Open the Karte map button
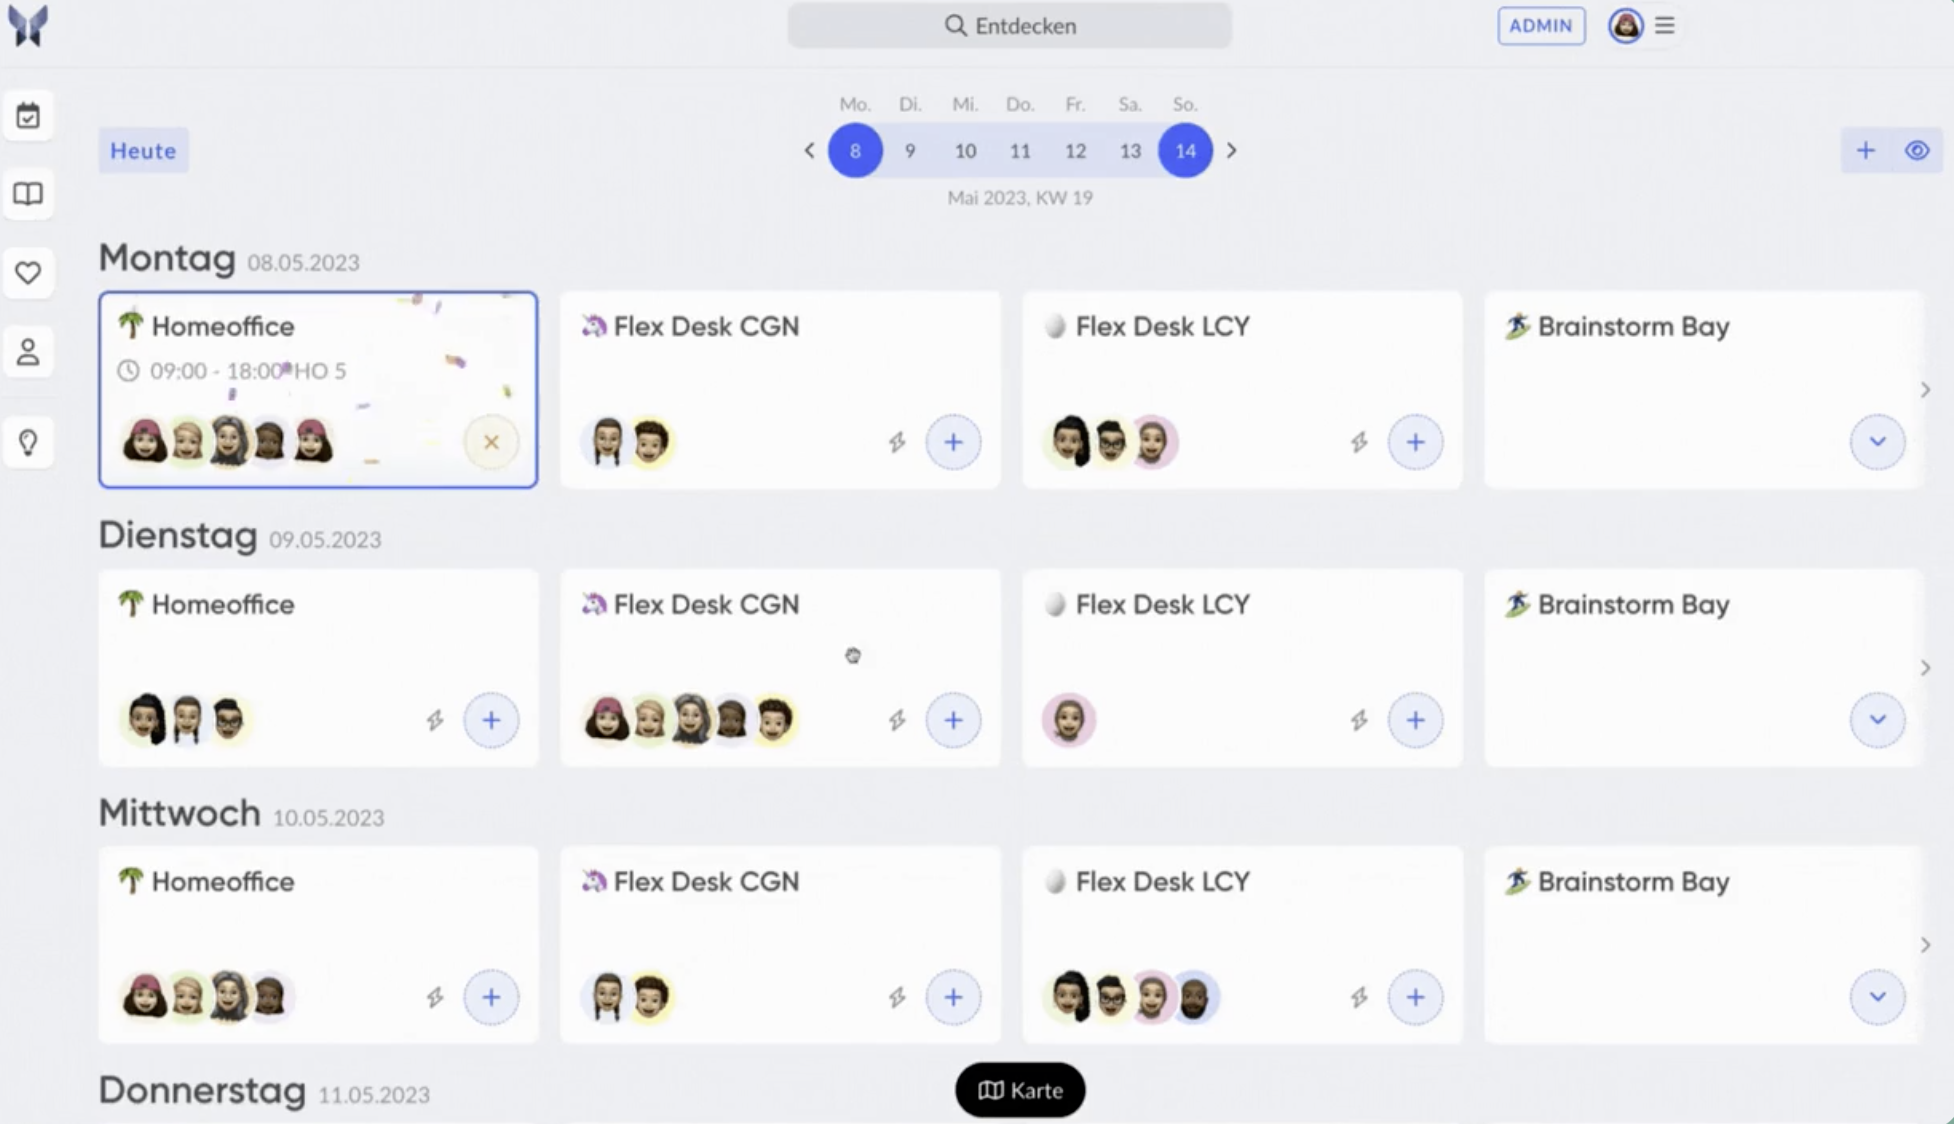 (1020, 1090)
